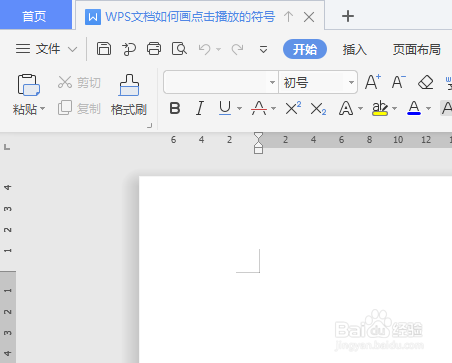Open Print Preview icon
The width and height of the screenshot is (452, 363).
[x=179, y=49]
